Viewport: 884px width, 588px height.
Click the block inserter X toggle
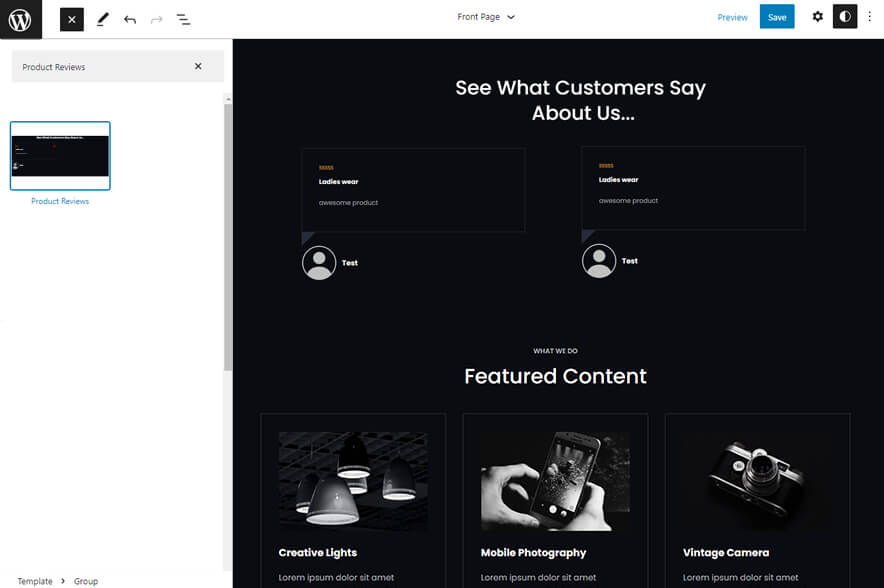click(x=71, y=18)
